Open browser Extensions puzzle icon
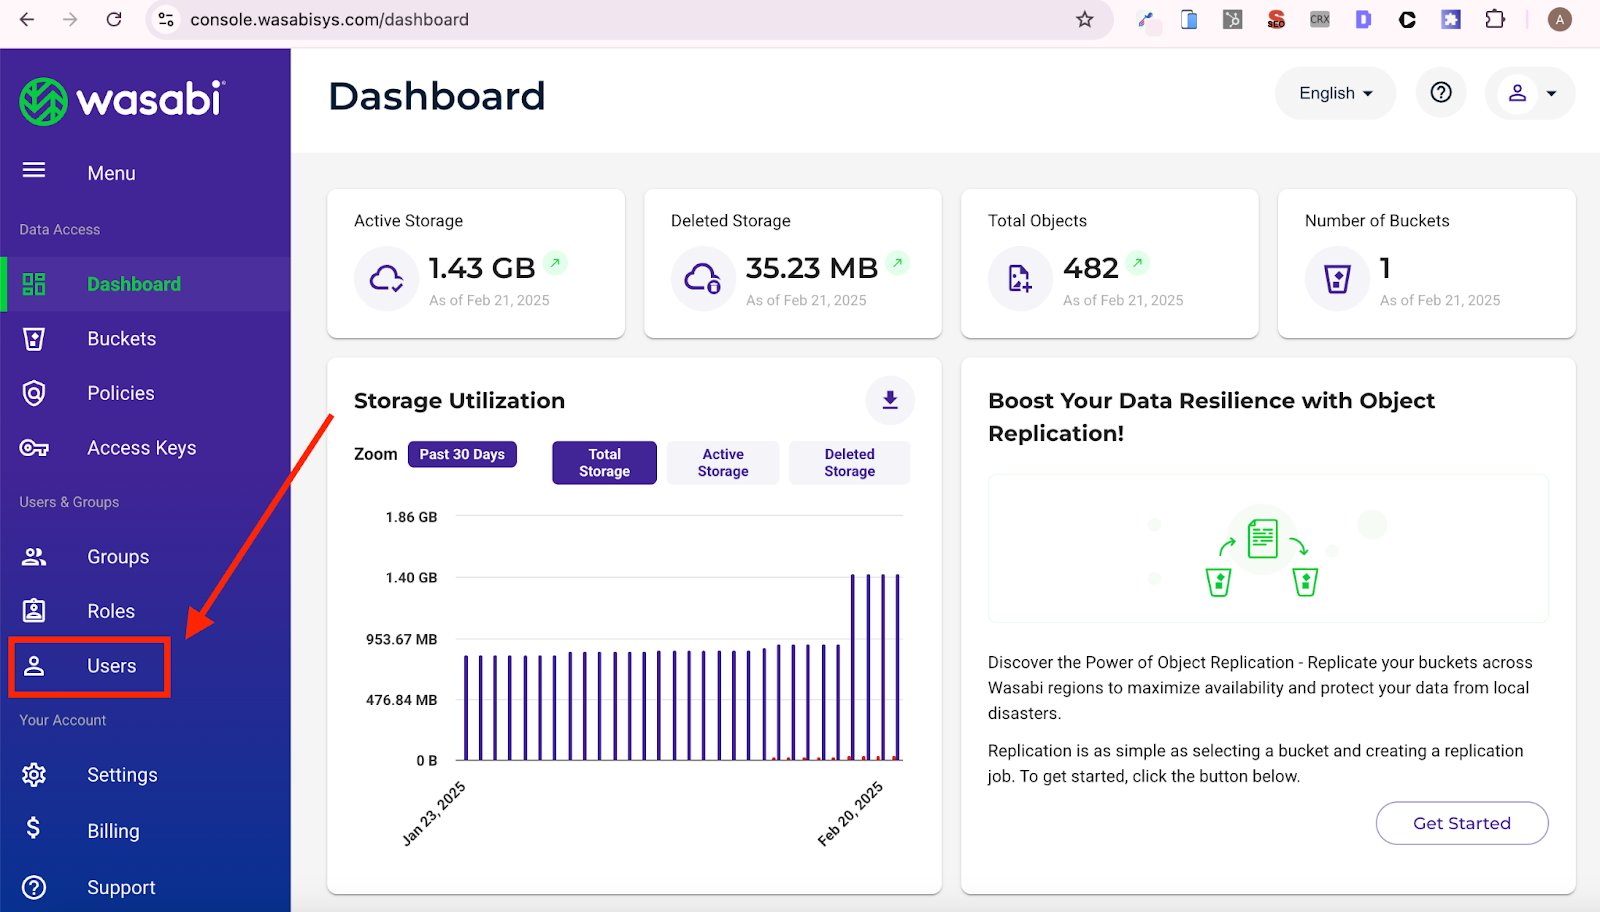The height and width of the screenshot is (912, 1600). [1495, 19]
